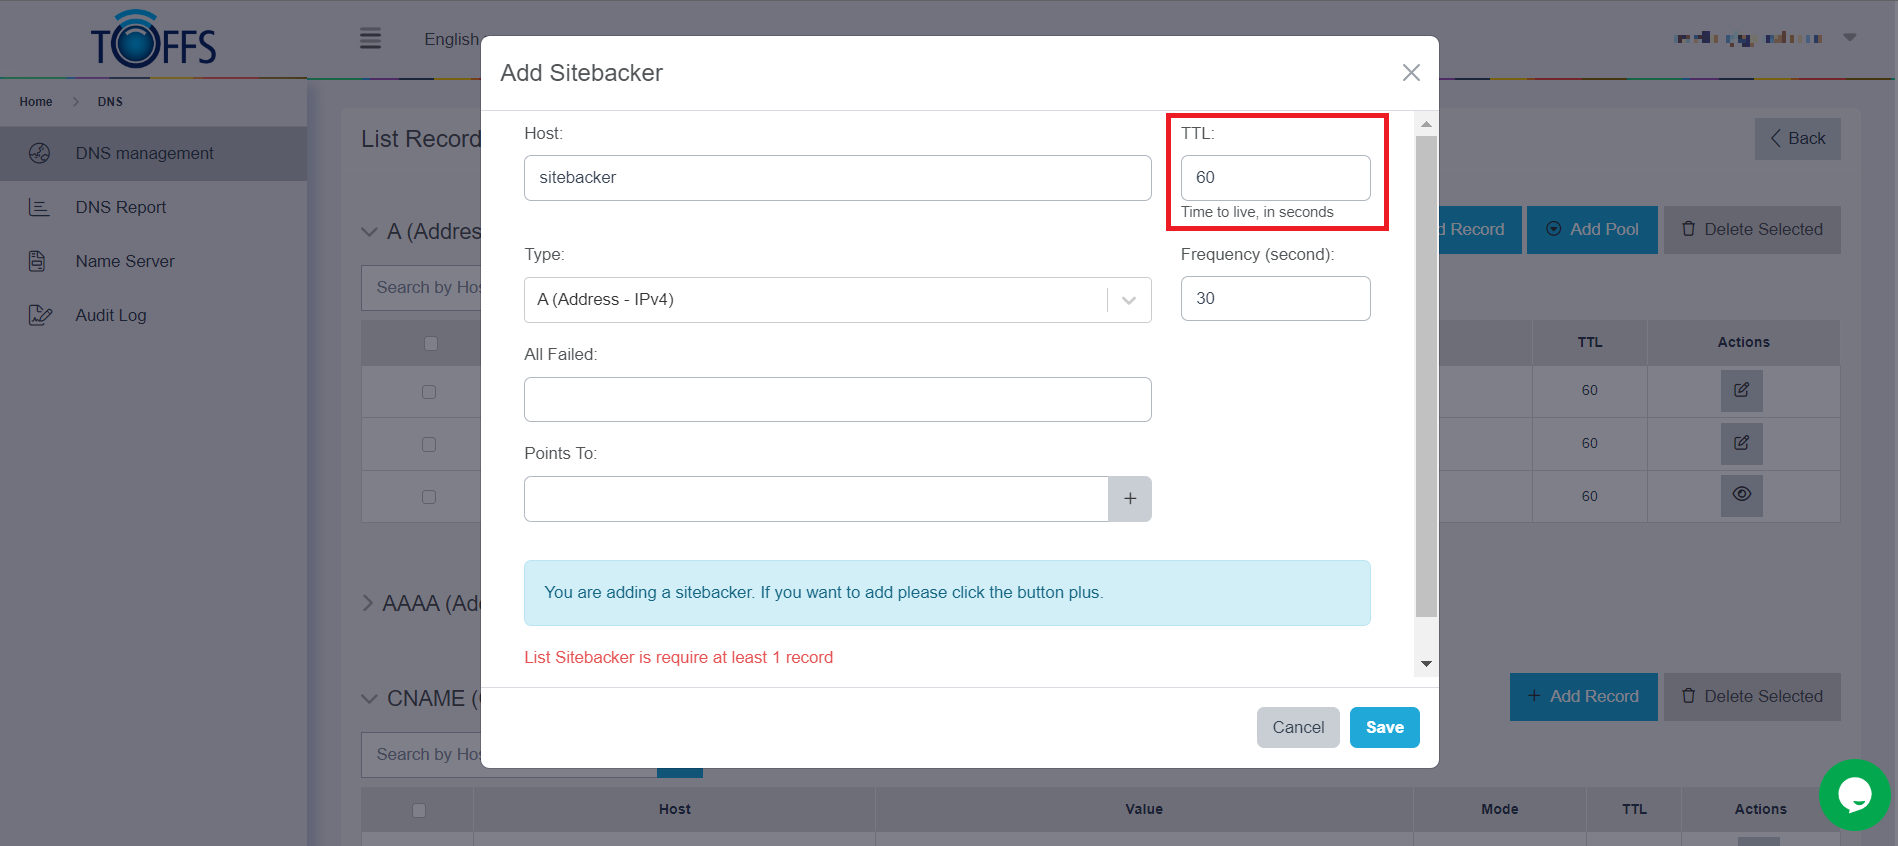Click the edit icon in first record row

[x=1741, y=391]
